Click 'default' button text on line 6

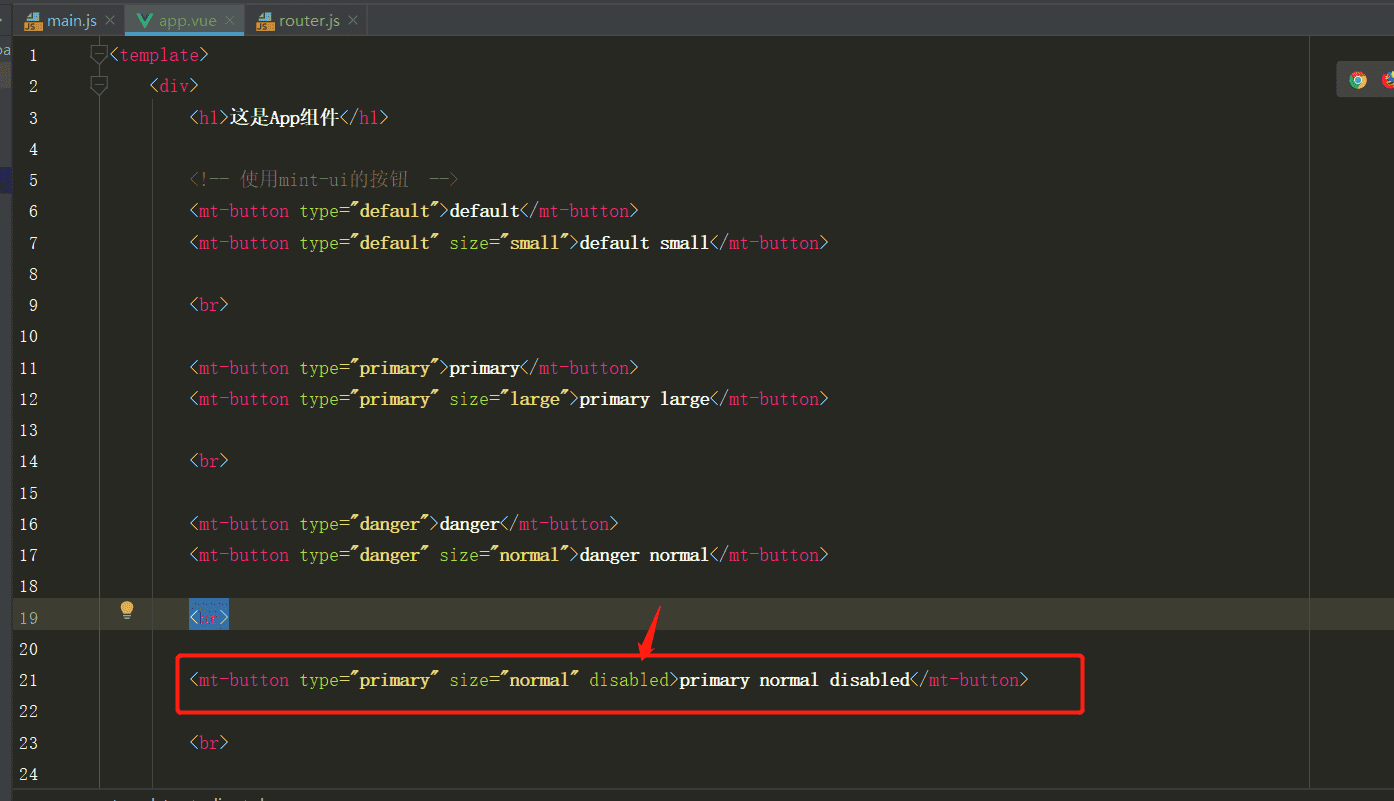(x=484, y=211)
